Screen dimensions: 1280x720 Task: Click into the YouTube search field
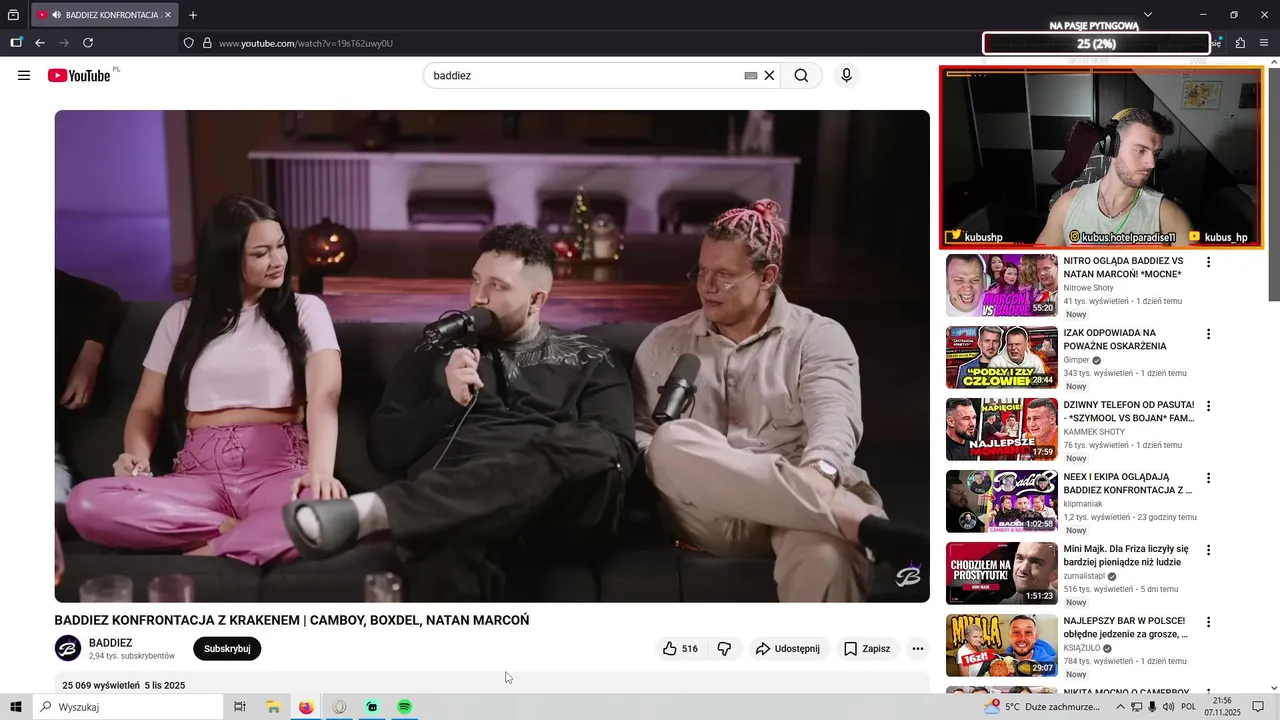click(x=585, y=75)
